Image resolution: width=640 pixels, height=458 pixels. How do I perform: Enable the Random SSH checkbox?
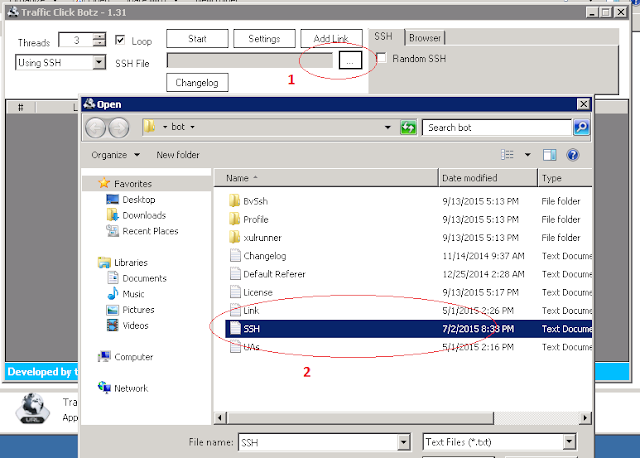pos(382,58)
